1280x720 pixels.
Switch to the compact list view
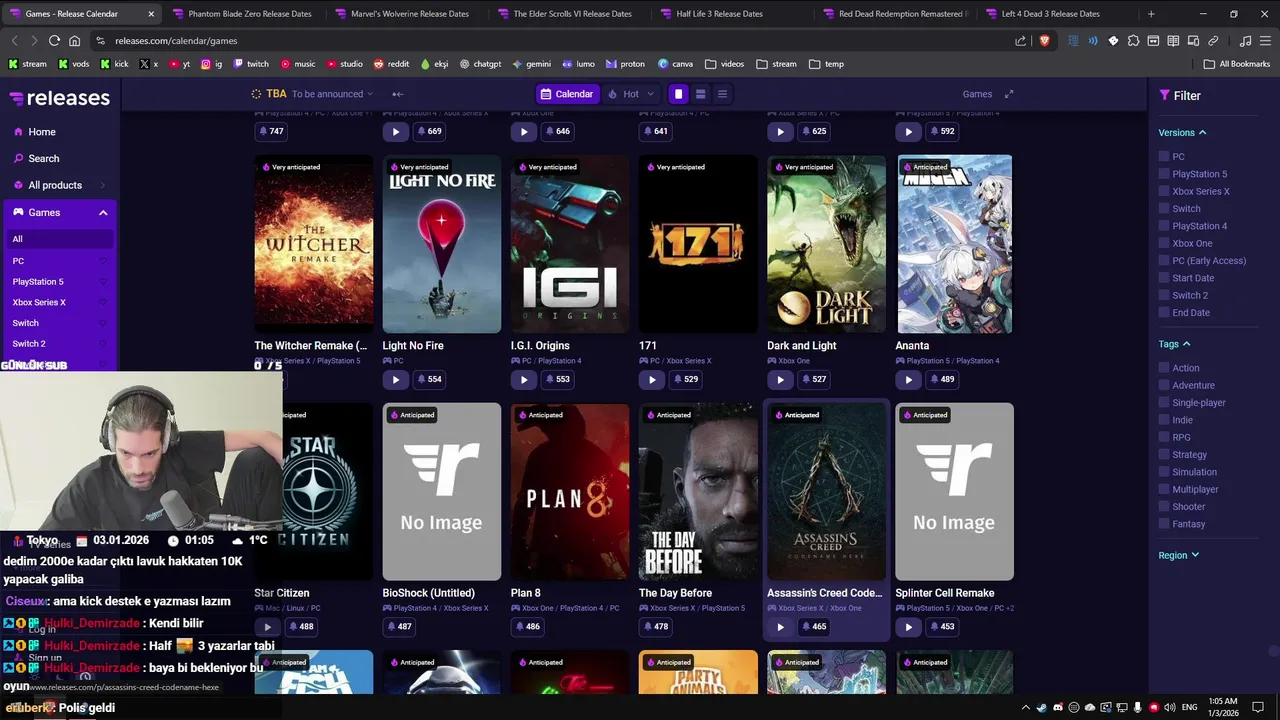pyautogui.click(x=722, y=94)
